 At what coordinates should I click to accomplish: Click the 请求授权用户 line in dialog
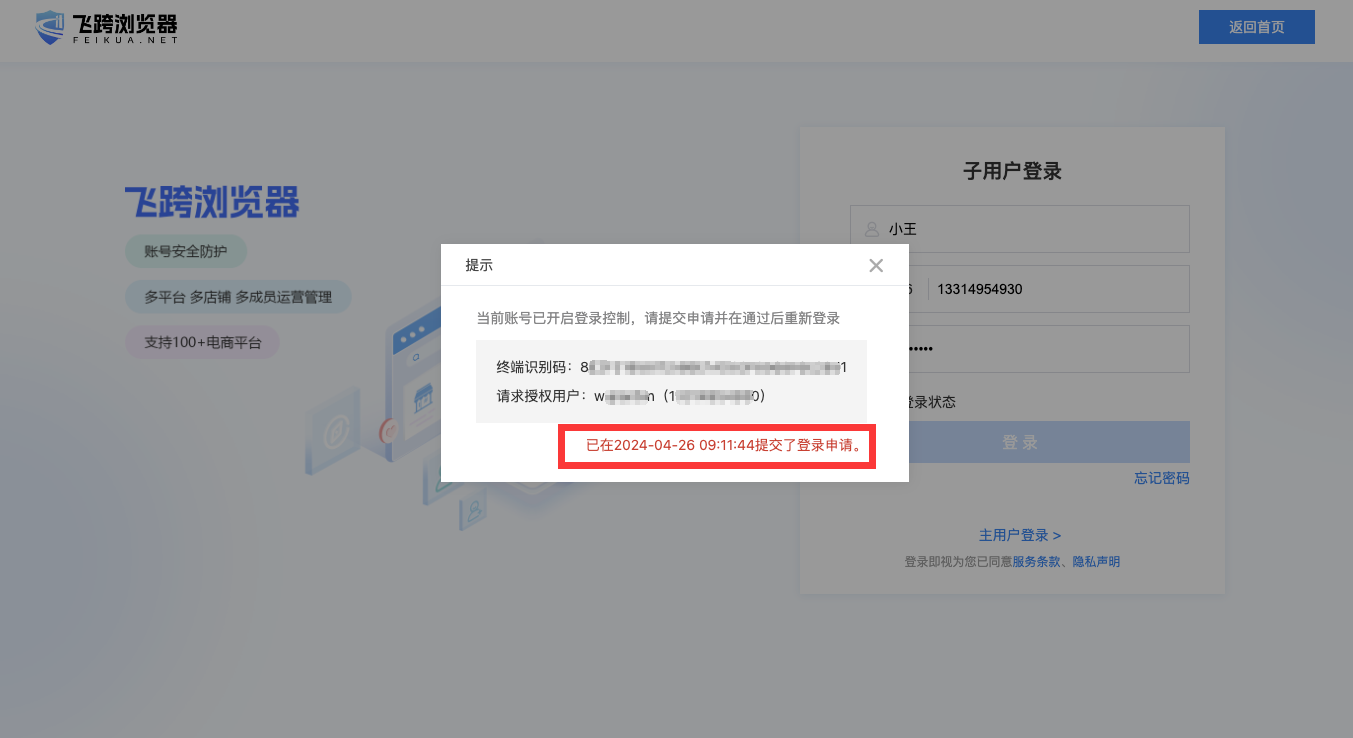(x=631, y=396)
